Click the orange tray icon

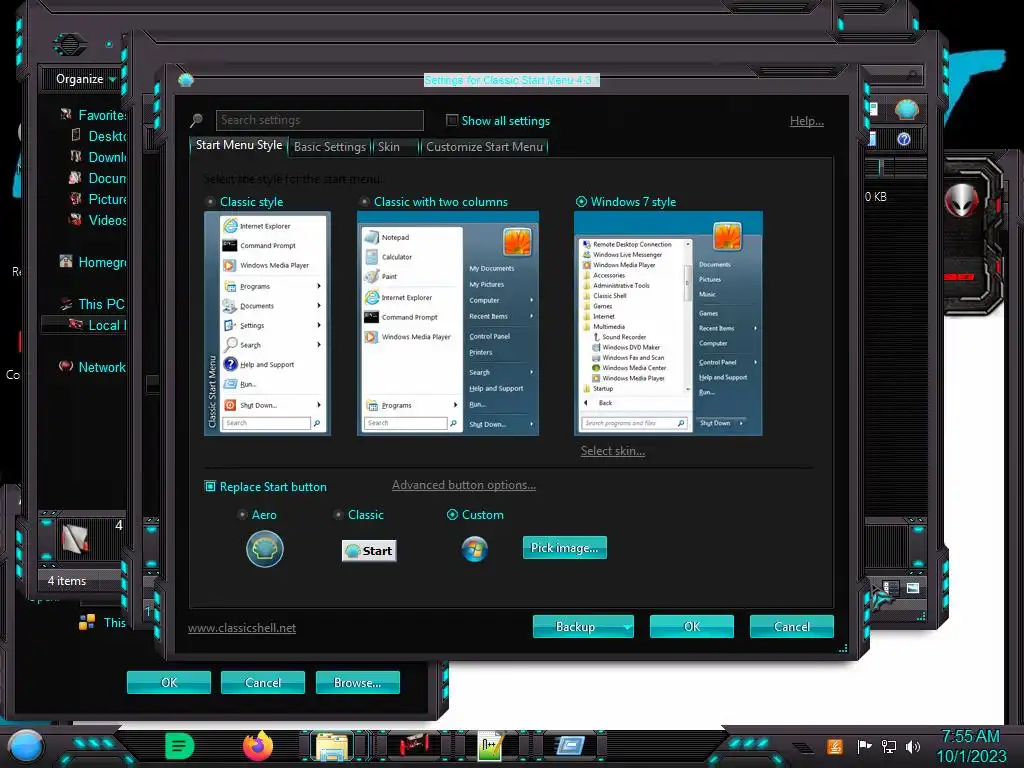(x=835, y=746)
